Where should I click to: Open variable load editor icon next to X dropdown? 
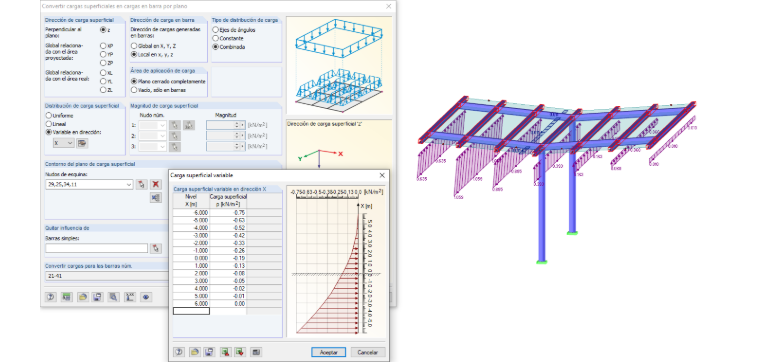point(82,143)
